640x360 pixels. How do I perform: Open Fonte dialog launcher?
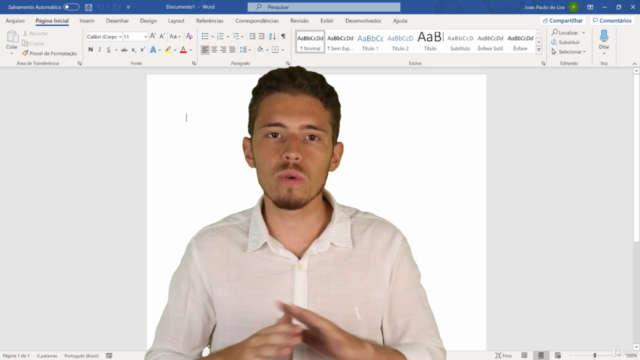pyautogui.click(x=194, y=63)
